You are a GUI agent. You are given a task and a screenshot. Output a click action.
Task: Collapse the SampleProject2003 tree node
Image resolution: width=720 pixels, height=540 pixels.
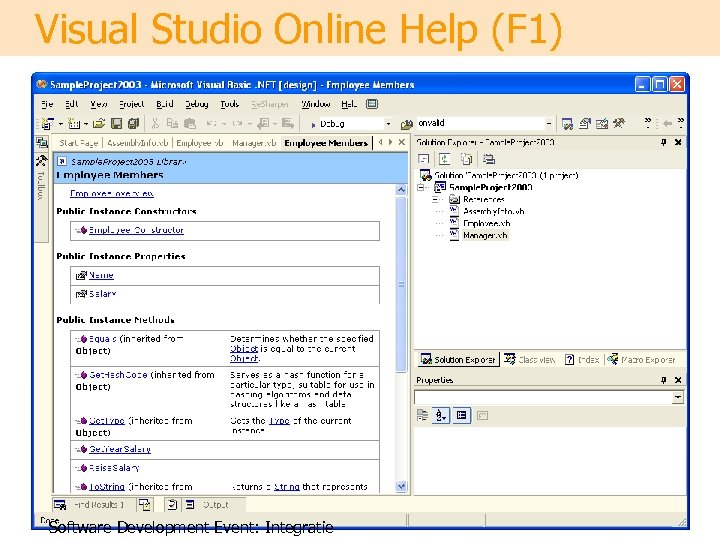click(421, 187)
